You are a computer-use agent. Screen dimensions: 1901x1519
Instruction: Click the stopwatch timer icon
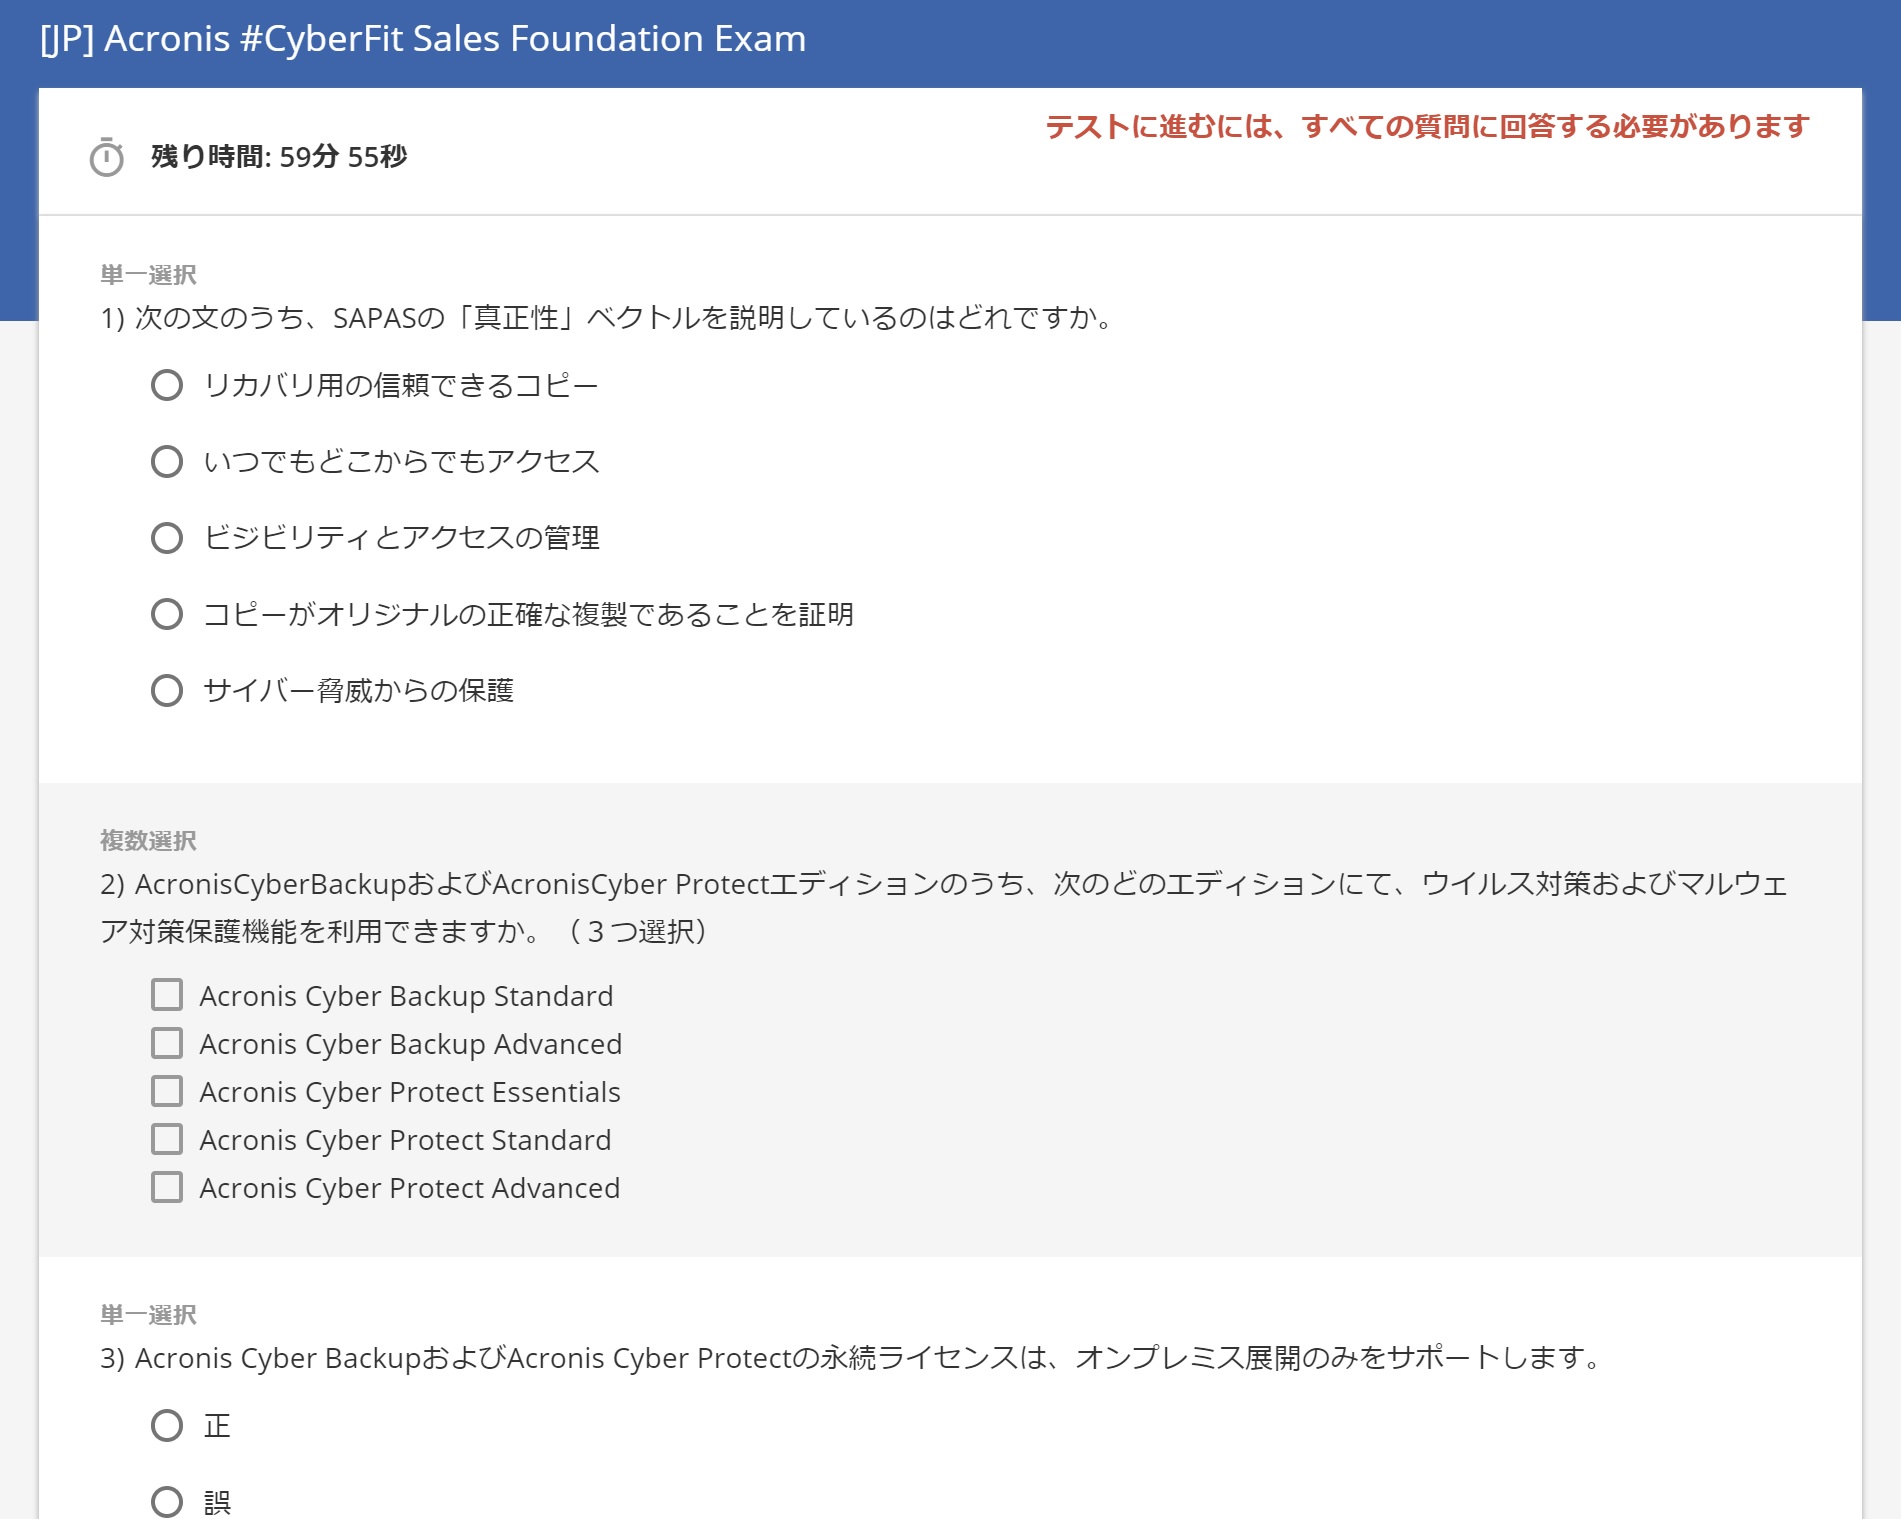coord(106,157)
